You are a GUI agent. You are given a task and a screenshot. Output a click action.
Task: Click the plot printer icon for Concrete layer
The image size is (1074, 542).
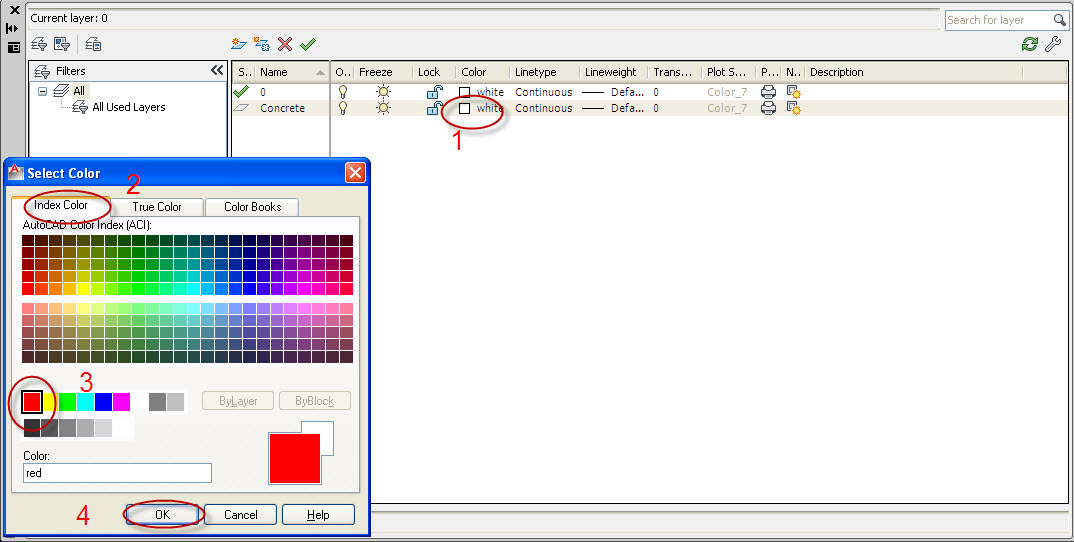click(769, 108)
